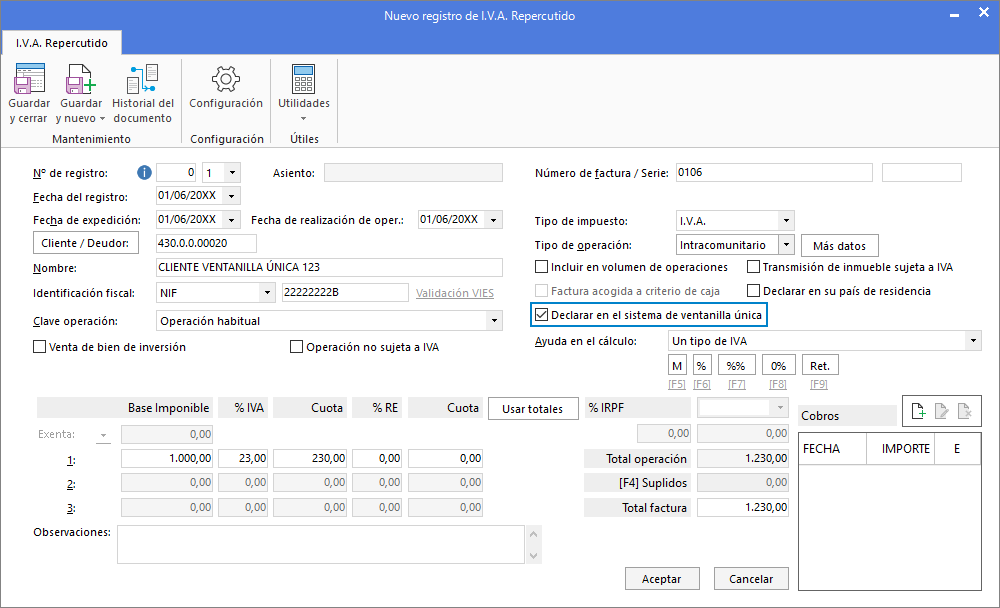1000x608 pixels.
Task: Open the Fecha de expedición date picker
Action: pyautogui.click(x=232, y=220)
